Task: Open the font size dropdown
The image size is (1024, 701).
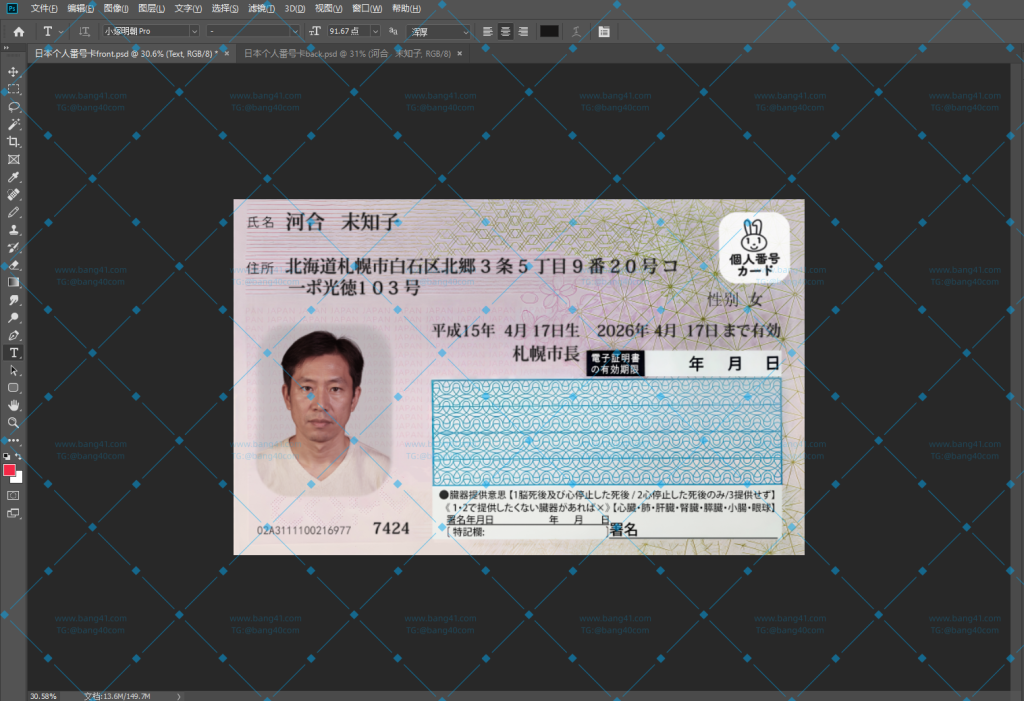Action: 377,31
